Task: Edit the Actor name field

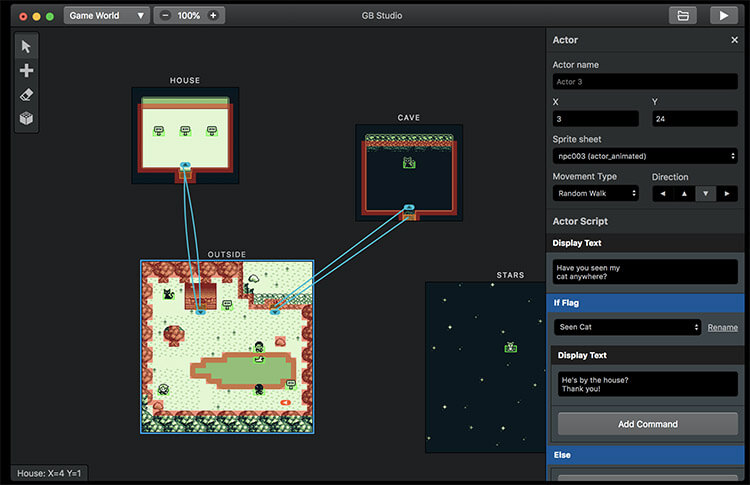Action: click(645, 82)
